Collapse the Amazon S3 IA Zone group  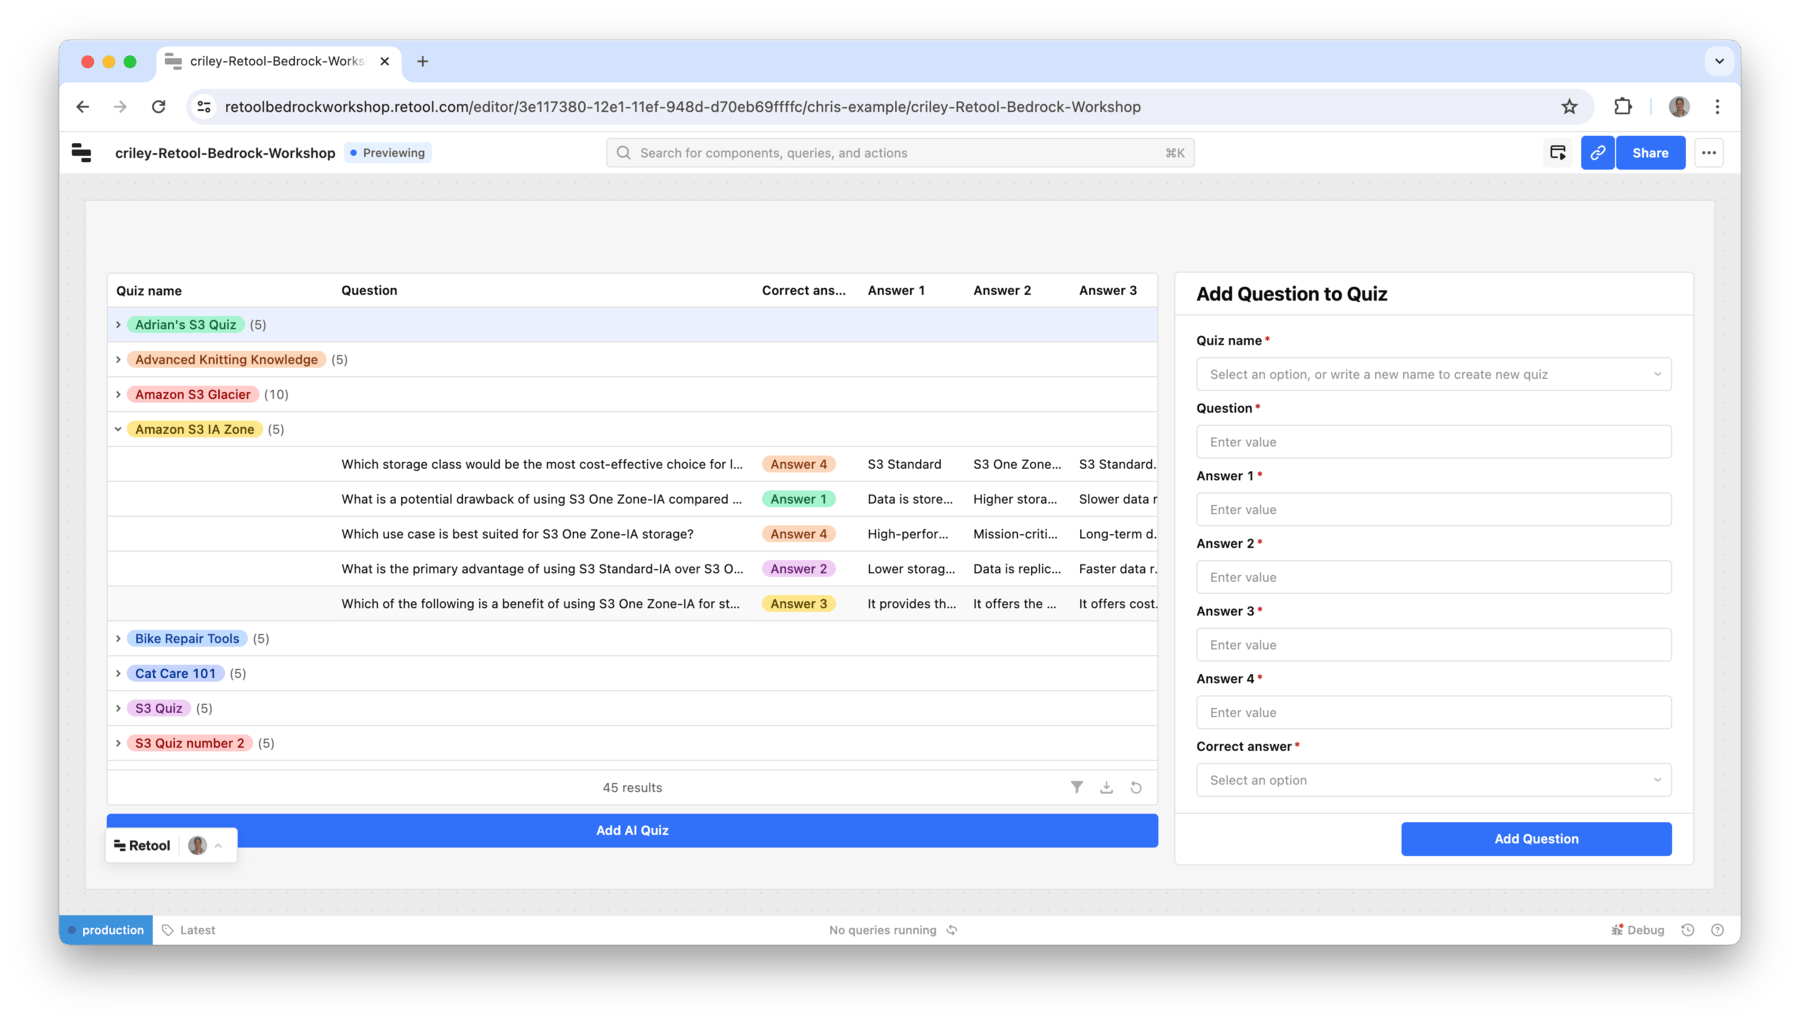118,430
